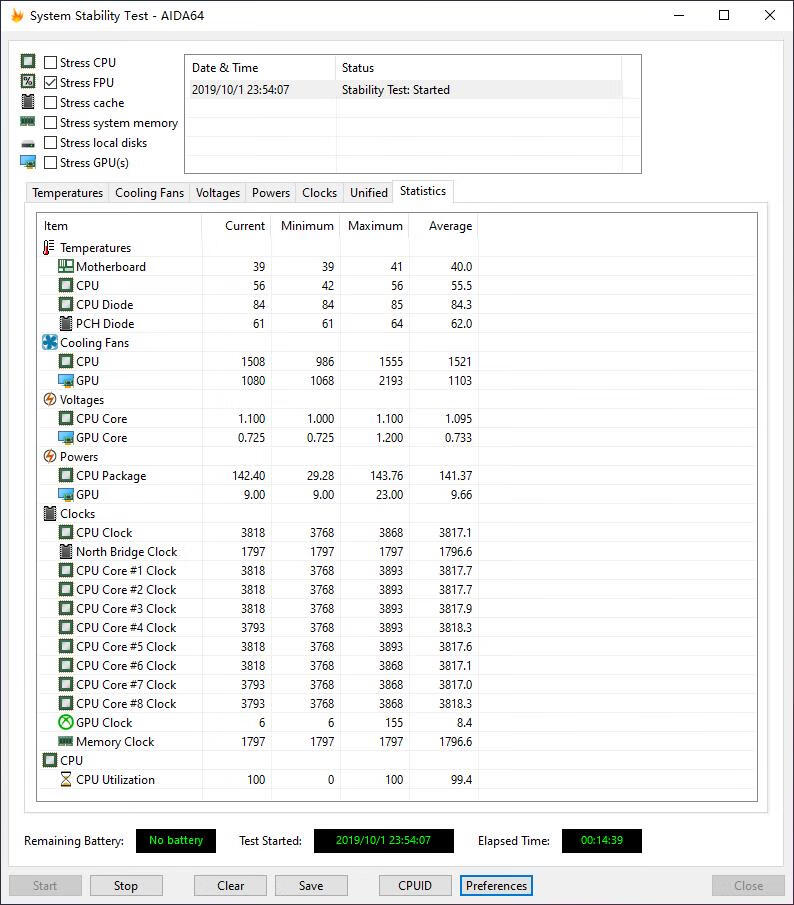Click the Date & Time log column header

point(260,68)
